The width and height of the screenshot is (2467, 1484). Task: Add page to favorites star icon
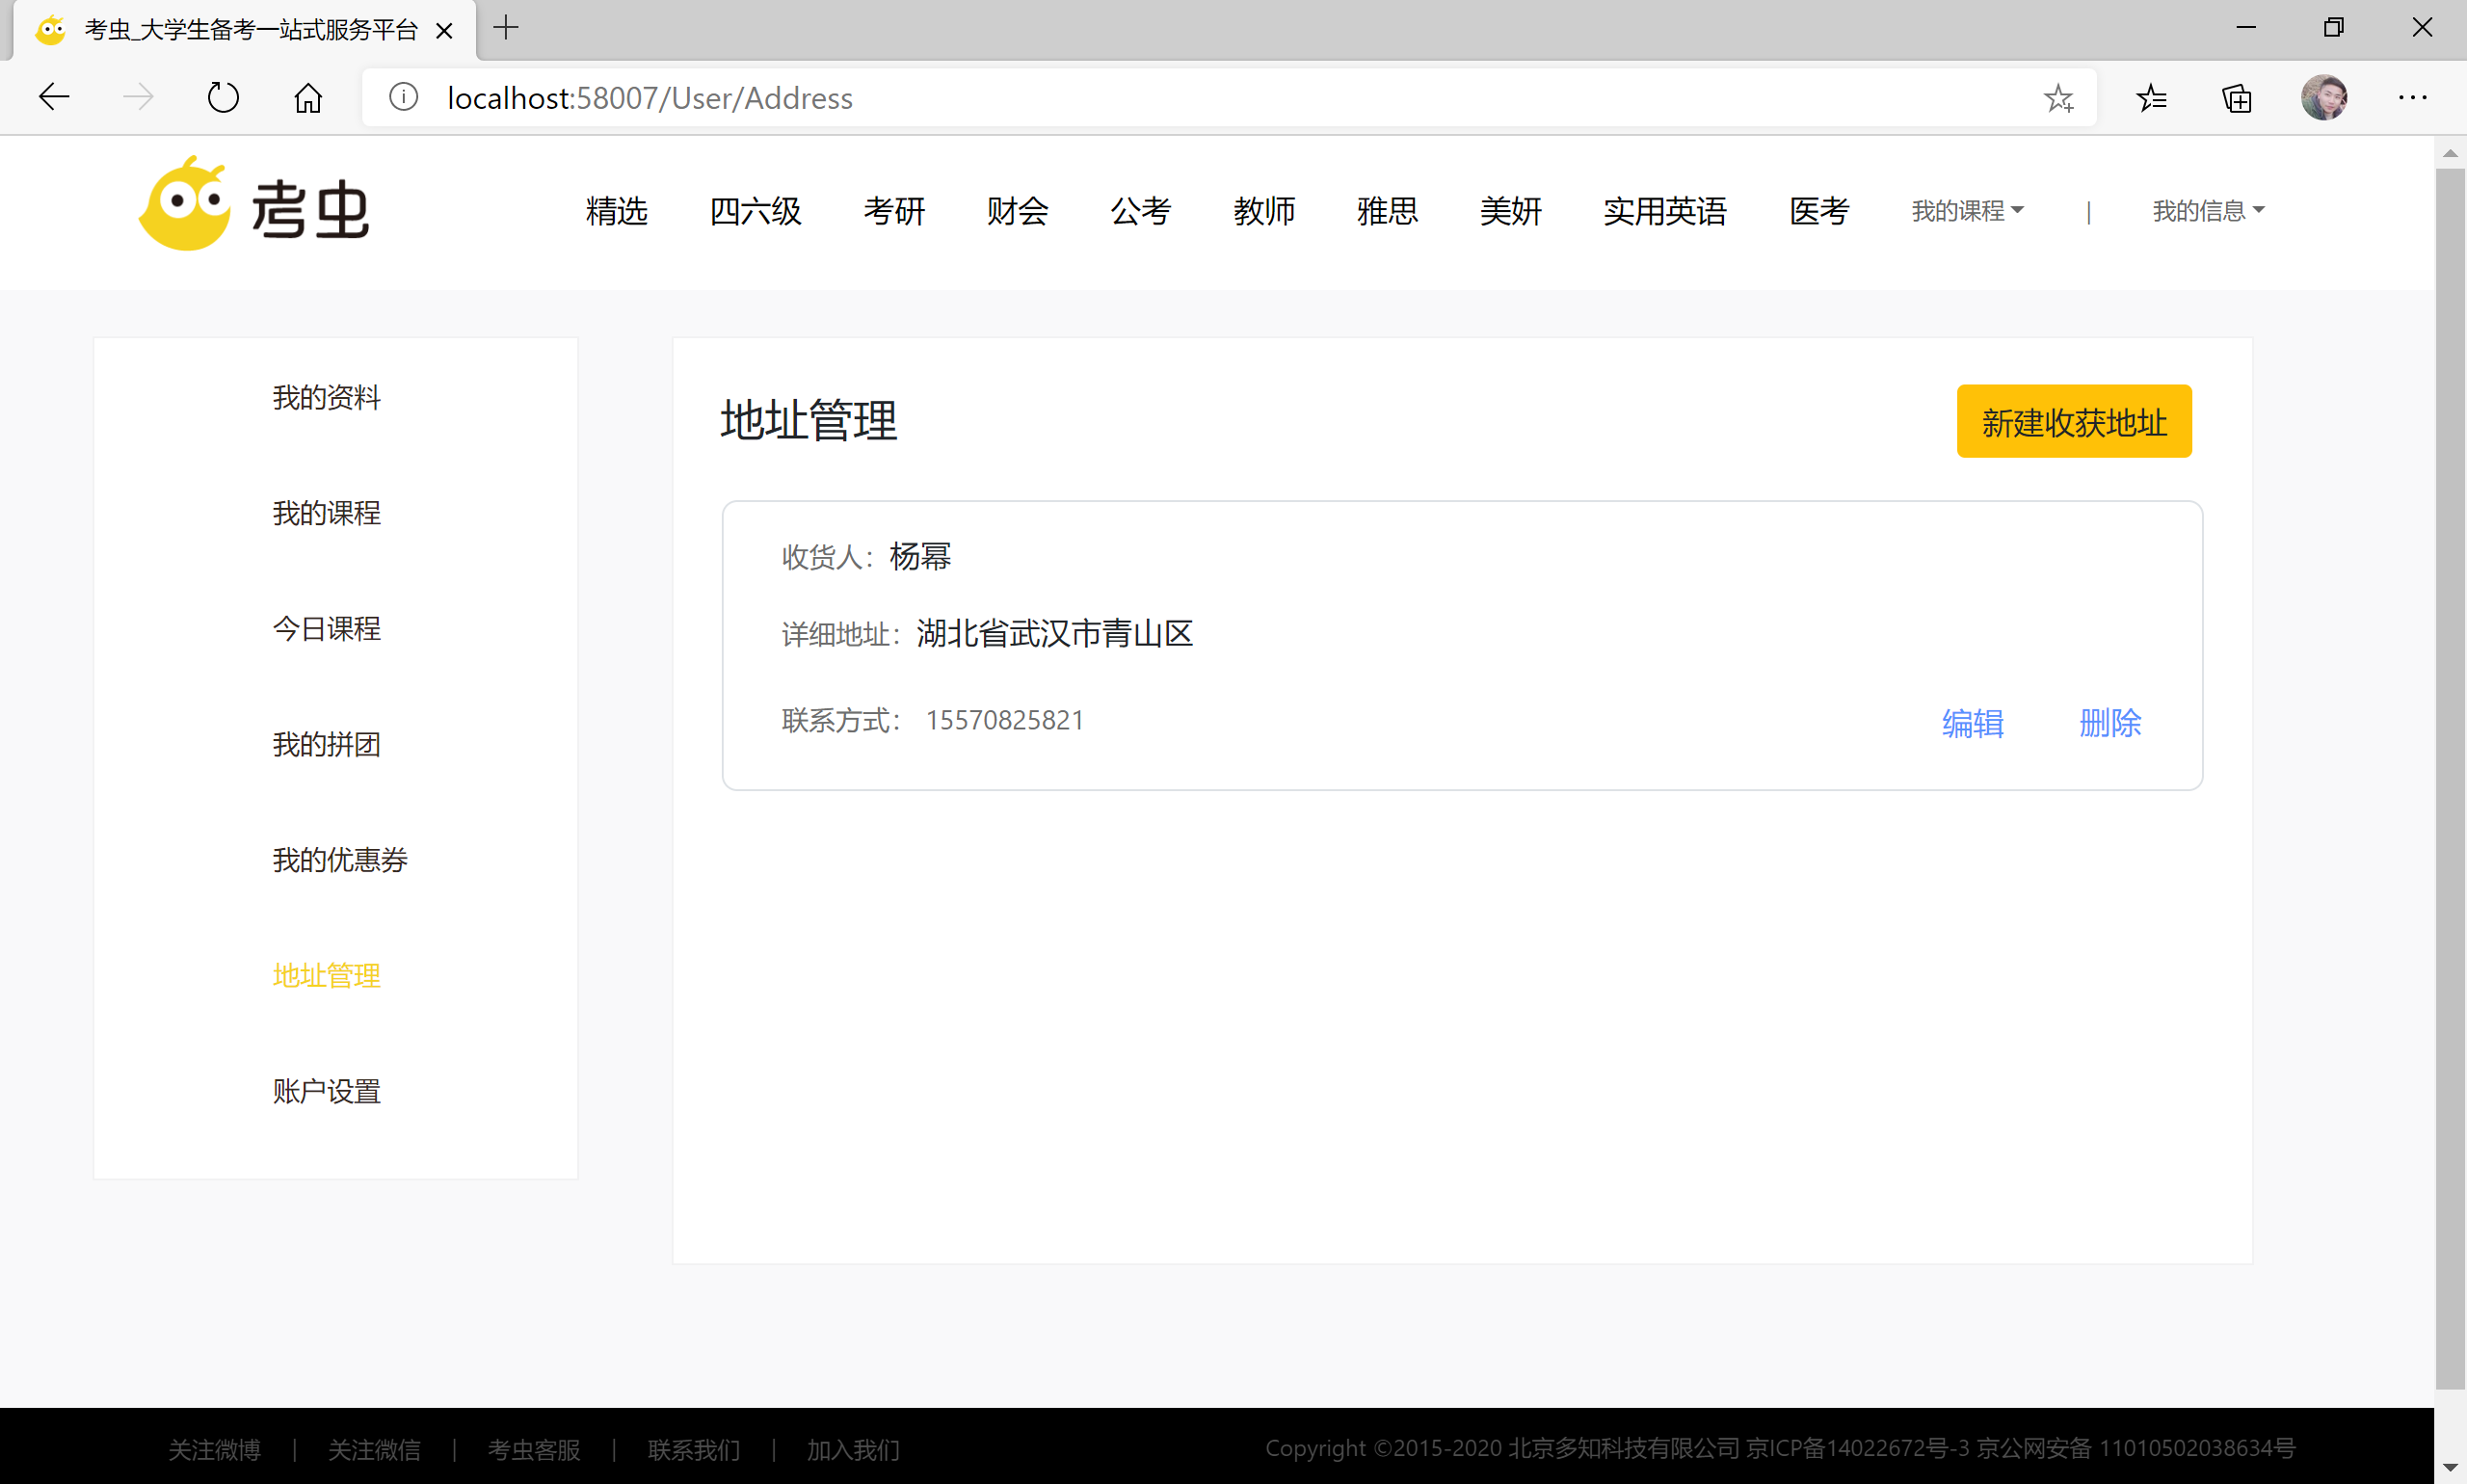(x=2058, y=97)
